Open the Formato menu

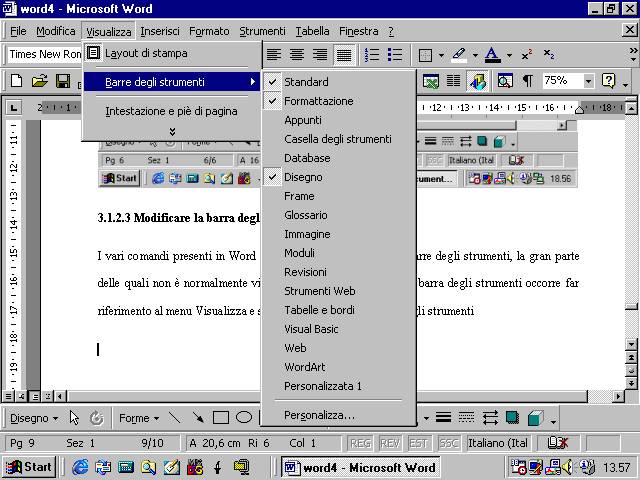click(209, 31)
